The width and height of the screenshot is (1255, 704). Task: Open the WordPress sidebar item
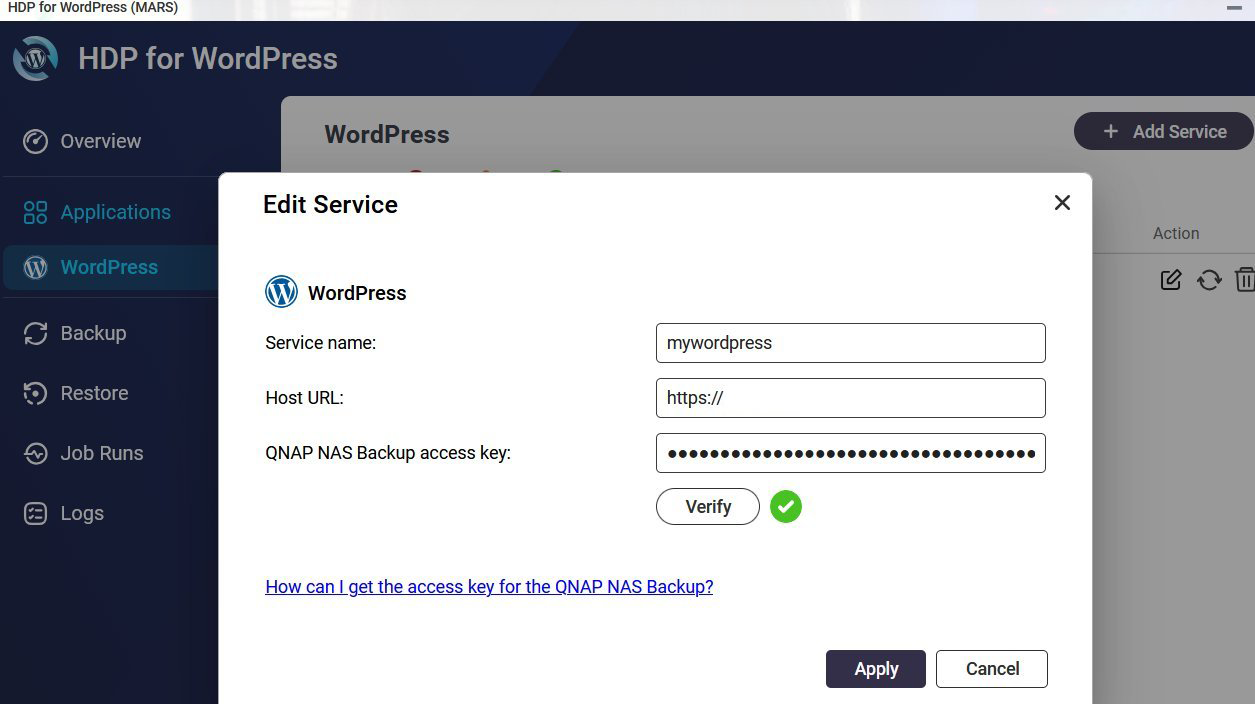point(109,267)
